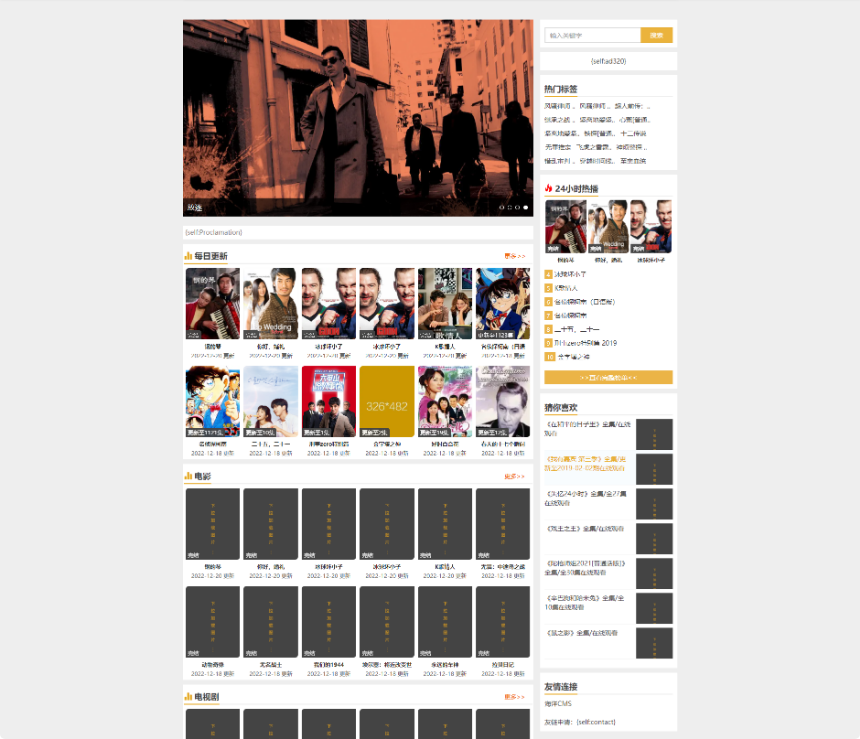Click the yellow full ranking list button

608,377
